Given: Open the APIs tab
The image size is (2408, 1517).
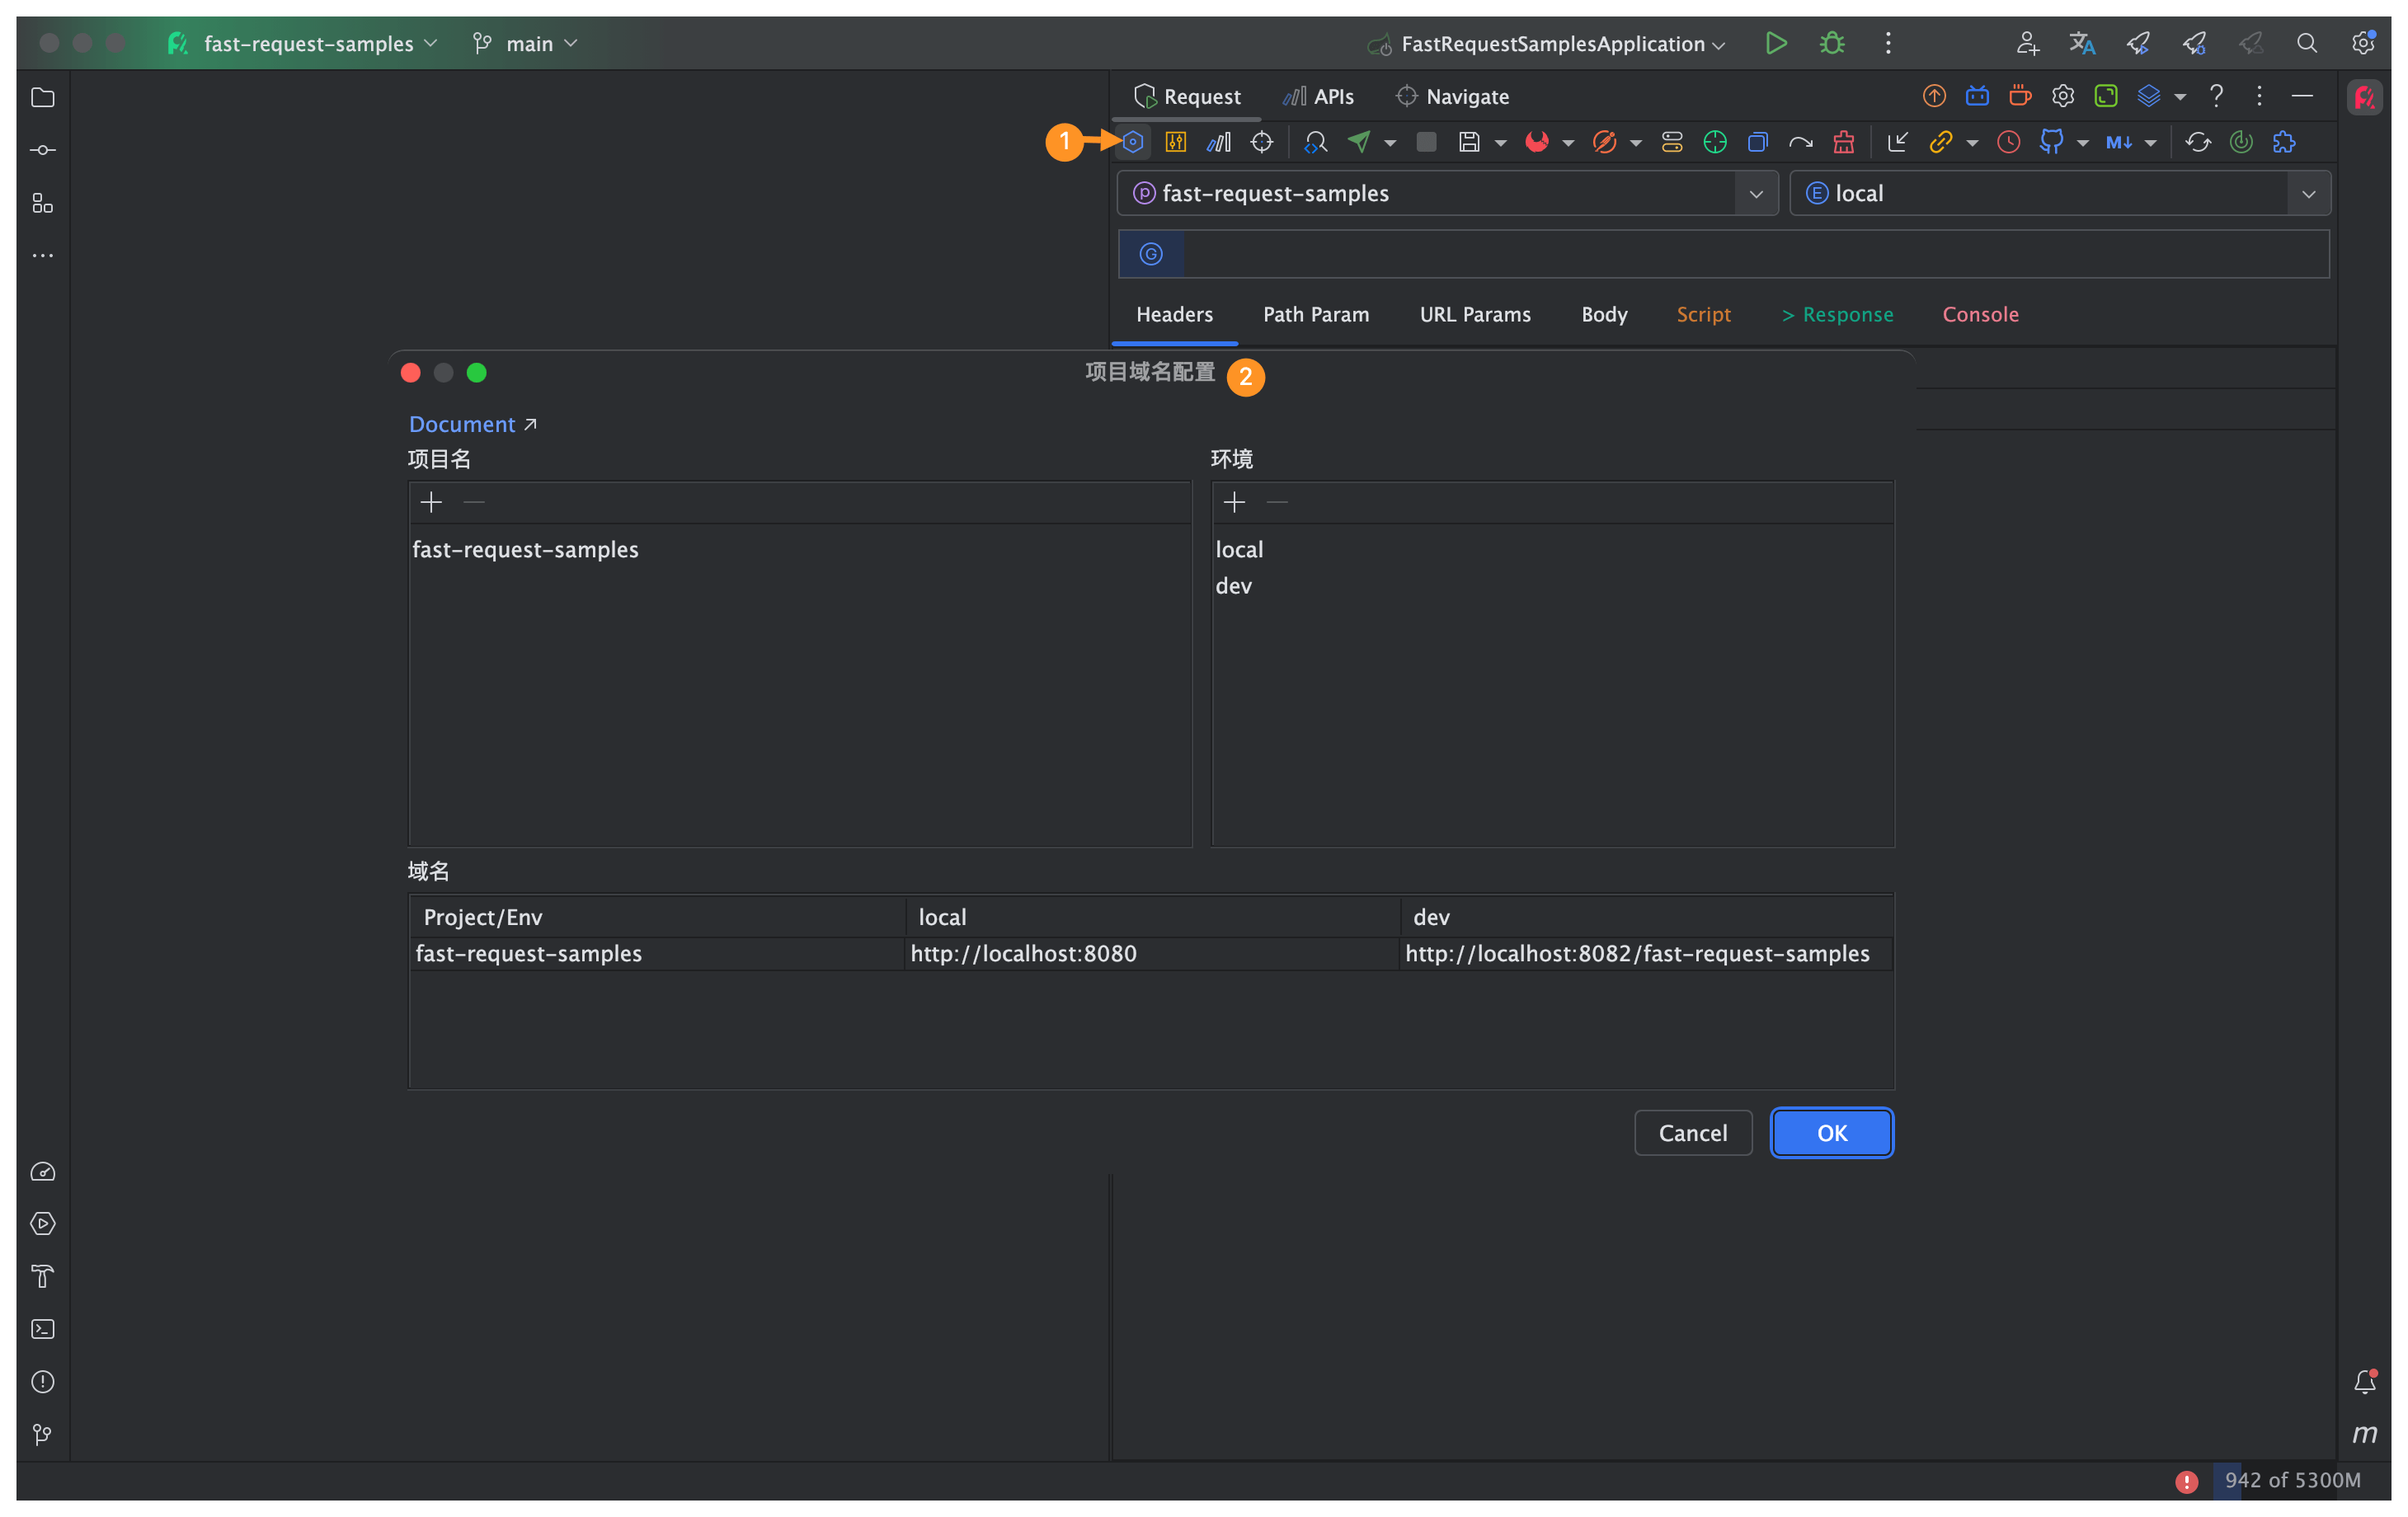Looking at the screenshot, I should [x=1319, y=96].
